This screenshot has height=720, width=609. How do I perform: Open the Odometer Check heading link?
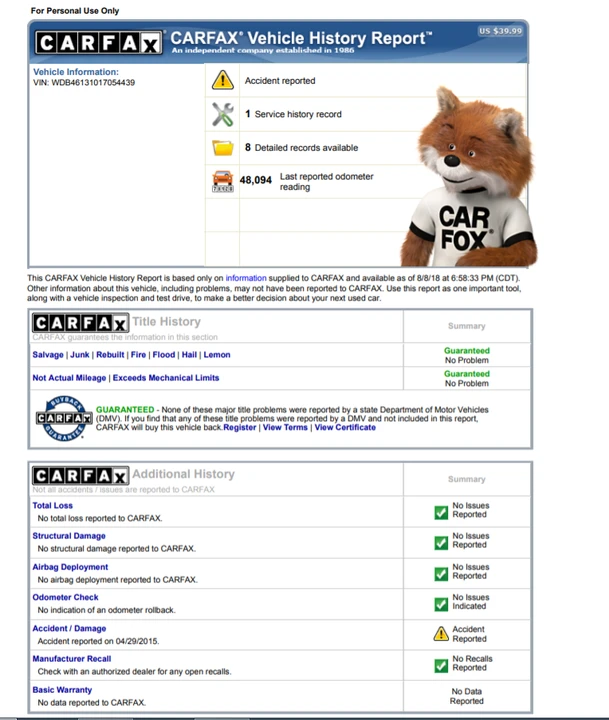tap(65, 597)
